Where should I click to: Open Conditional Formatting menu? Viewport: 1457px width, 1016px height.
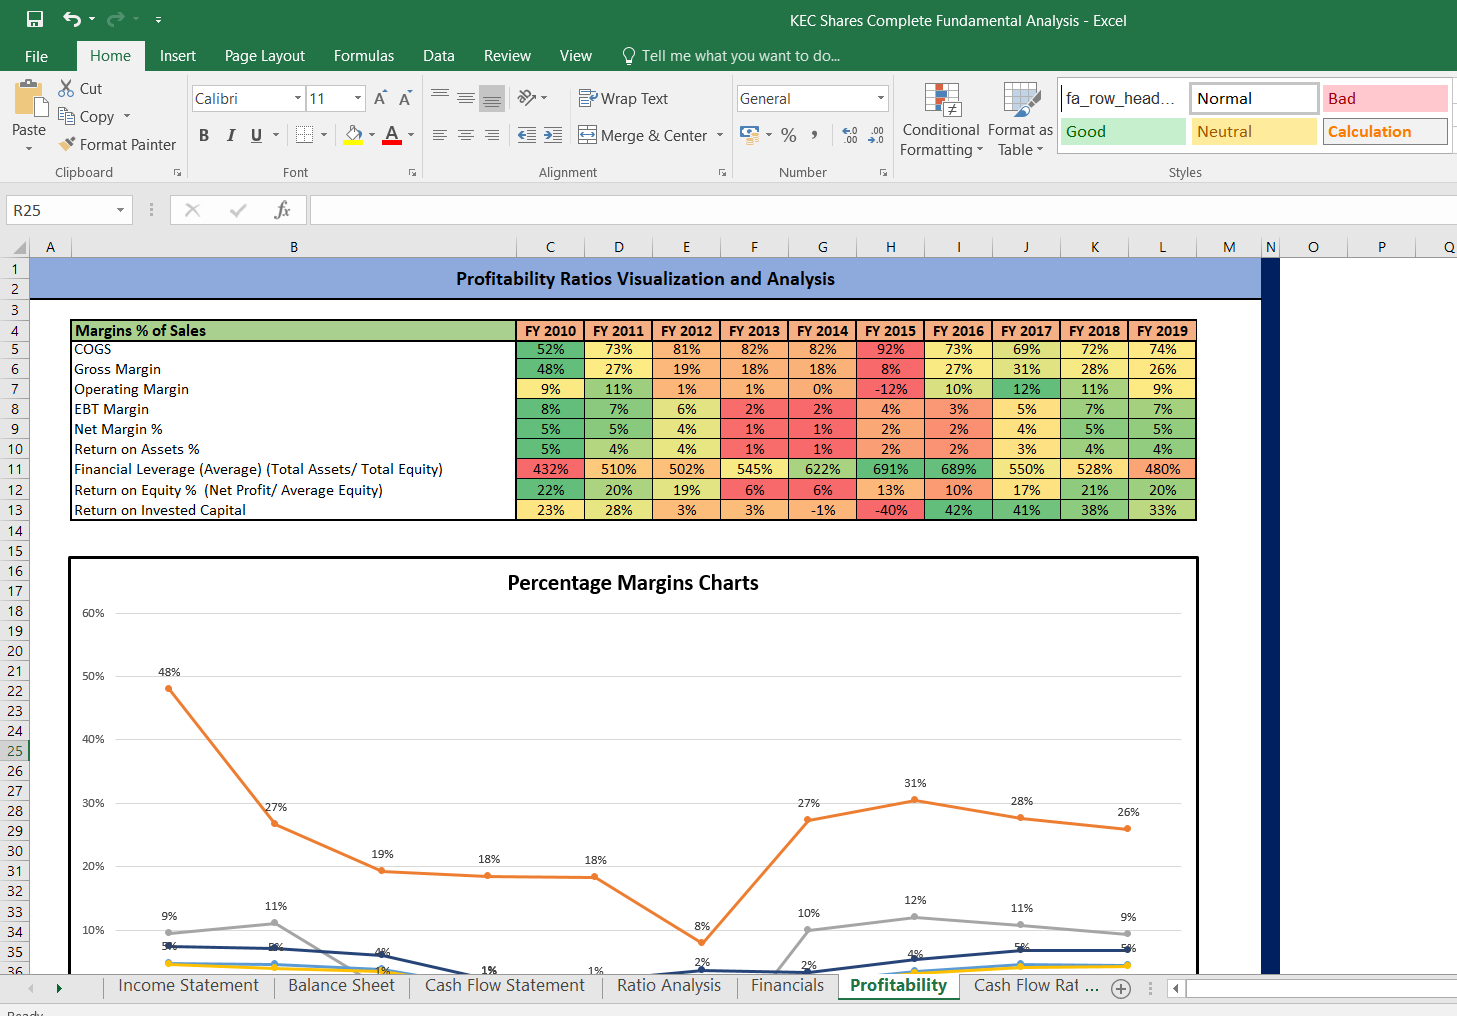tap(941, 119)
